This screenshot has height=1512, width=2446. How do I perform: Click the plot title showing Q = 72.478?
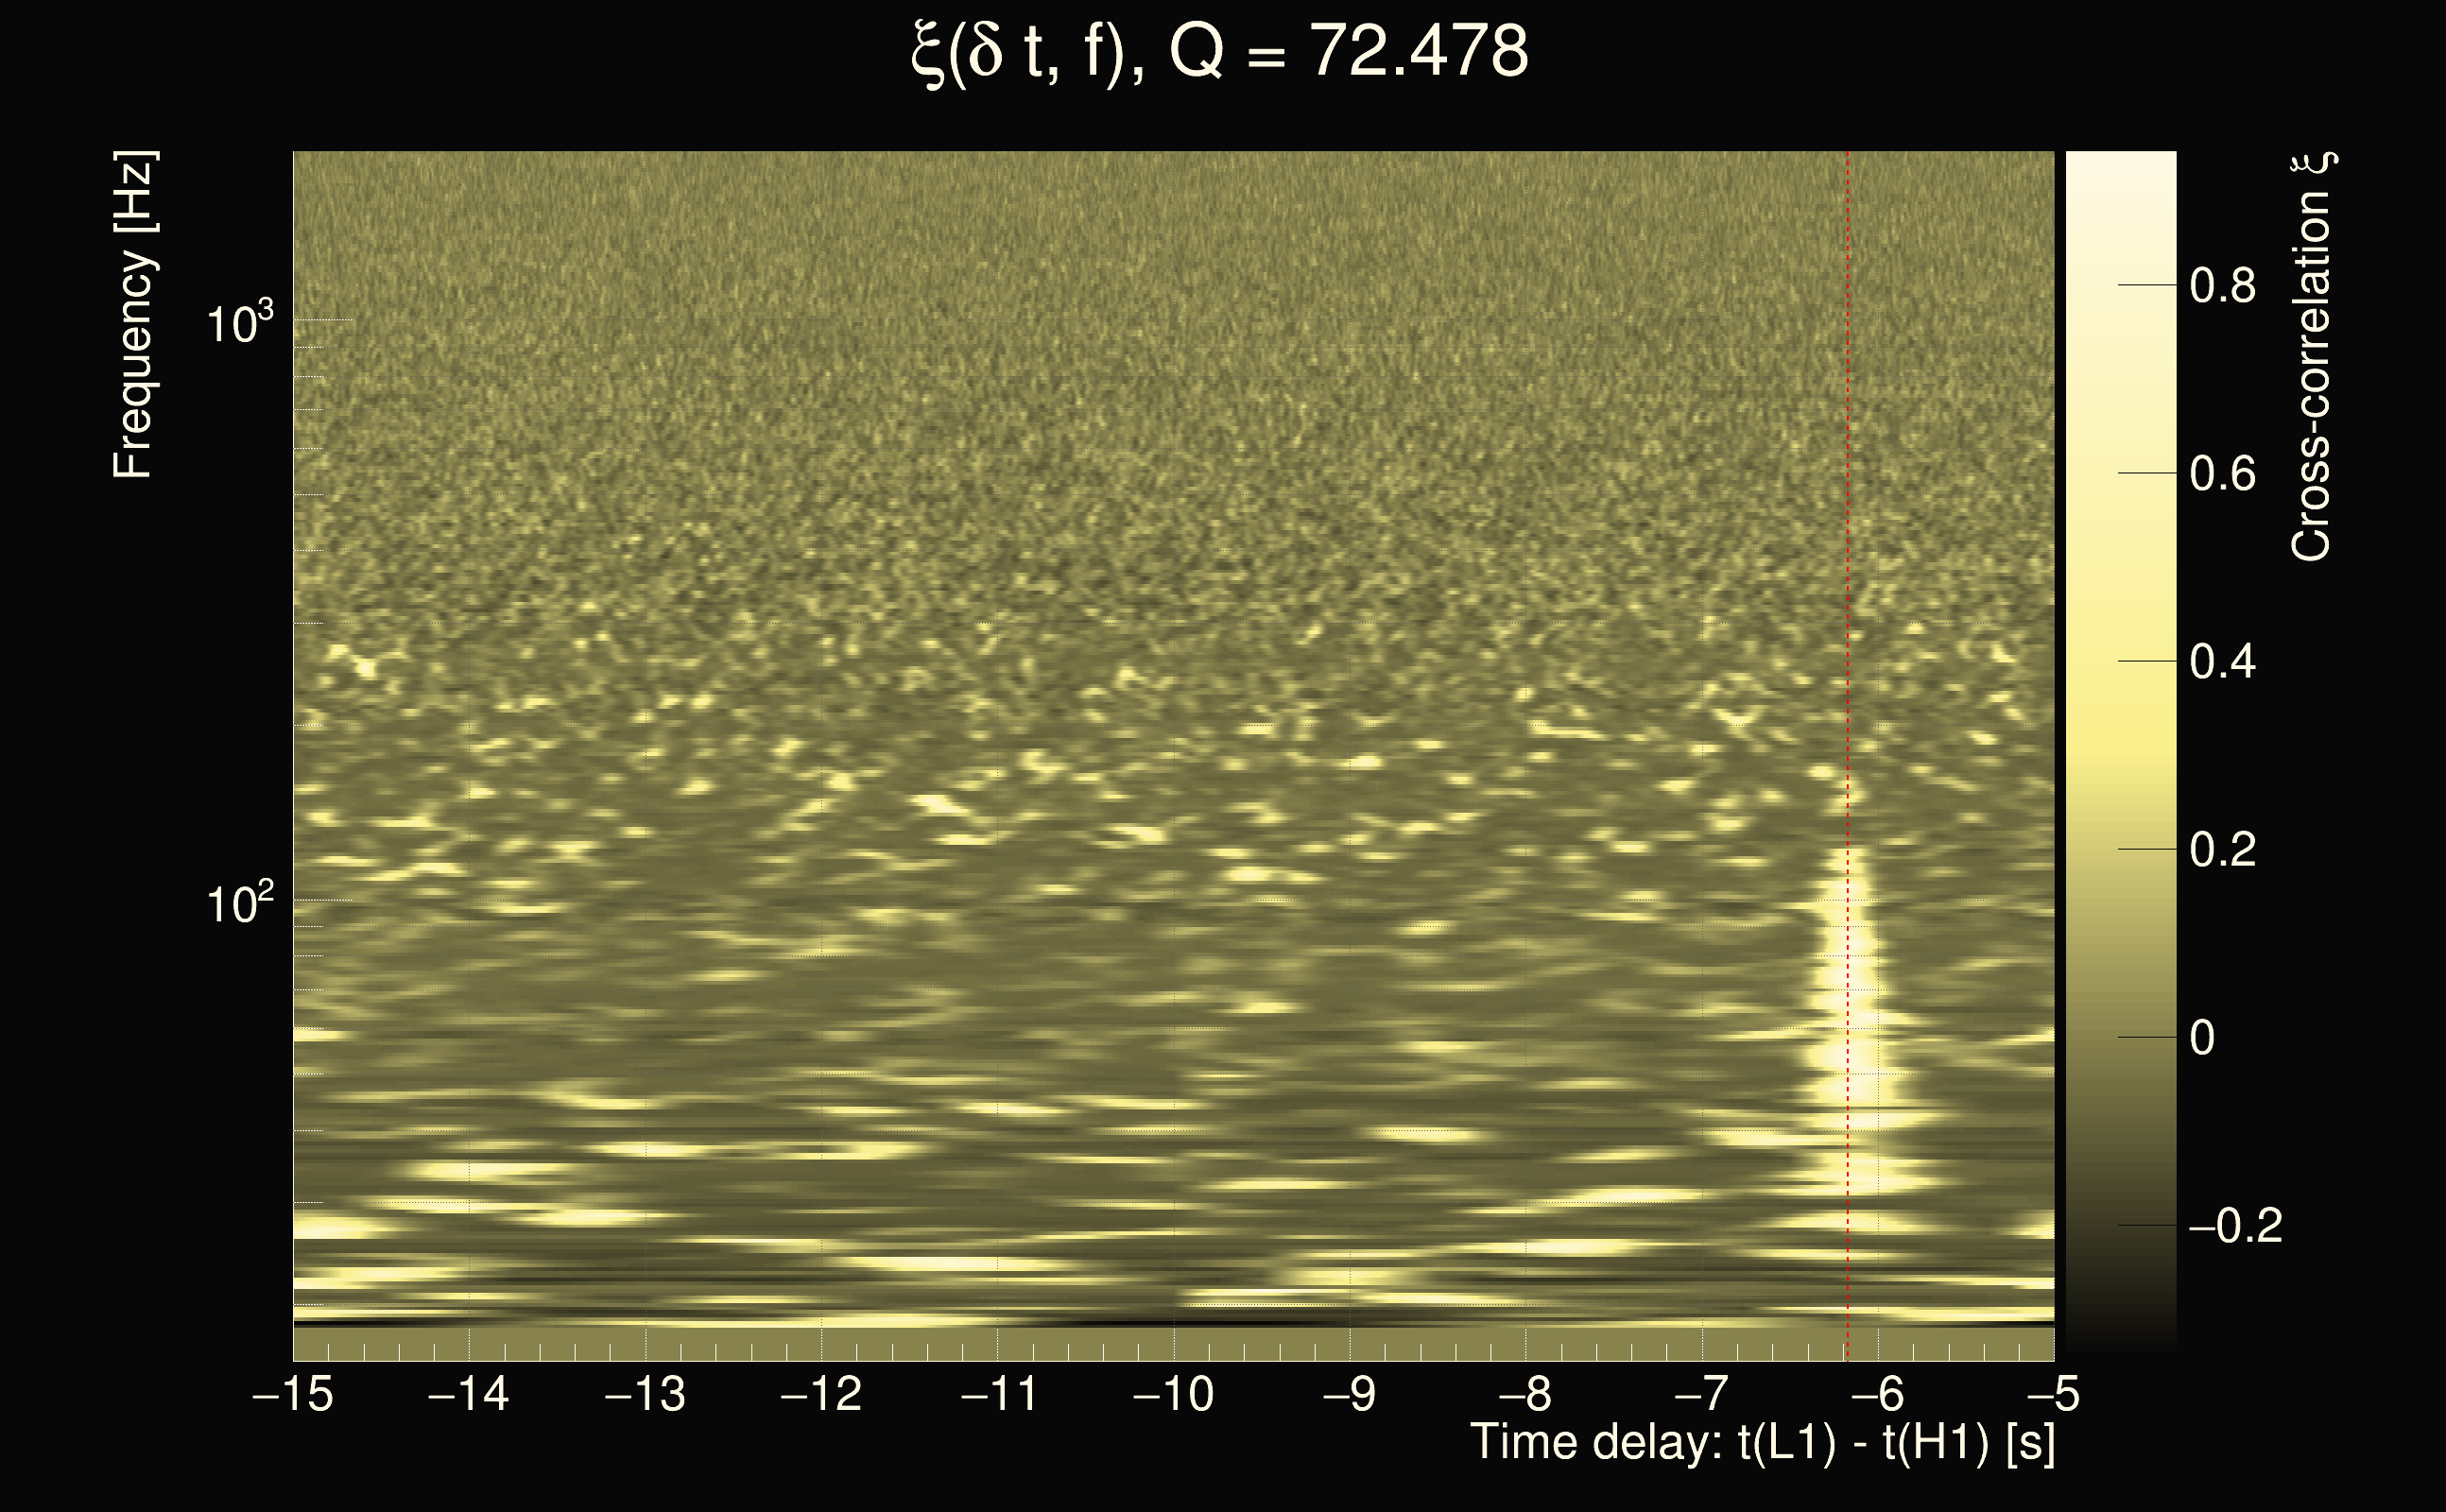(1220, 52)
